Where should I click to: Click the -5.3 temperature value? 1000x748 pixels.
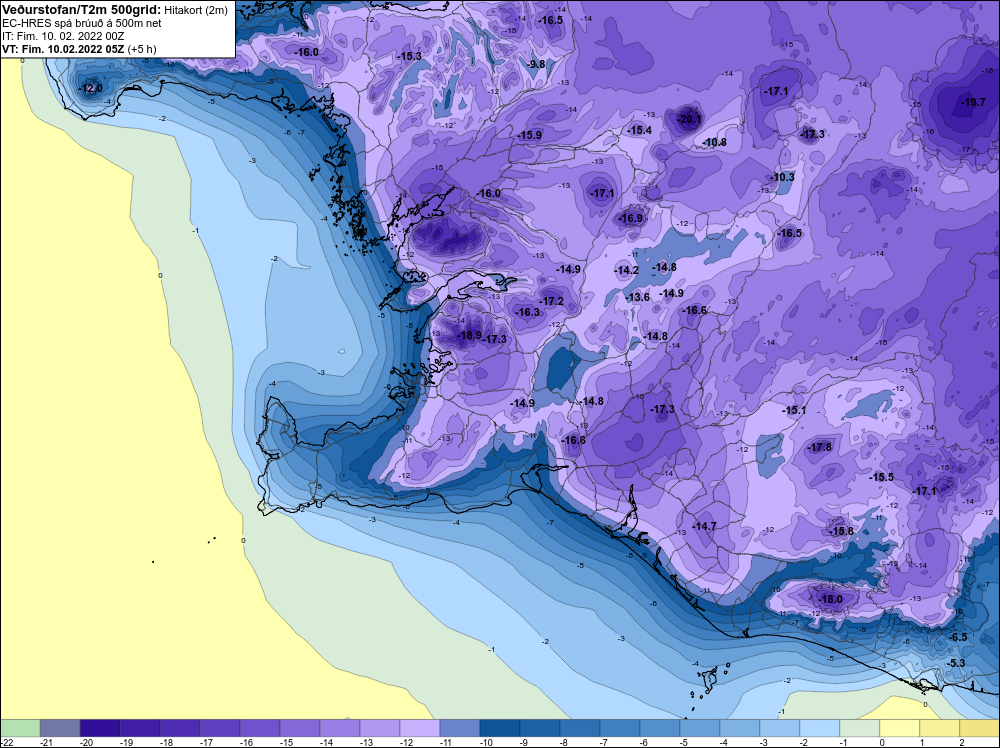(956, 663)
